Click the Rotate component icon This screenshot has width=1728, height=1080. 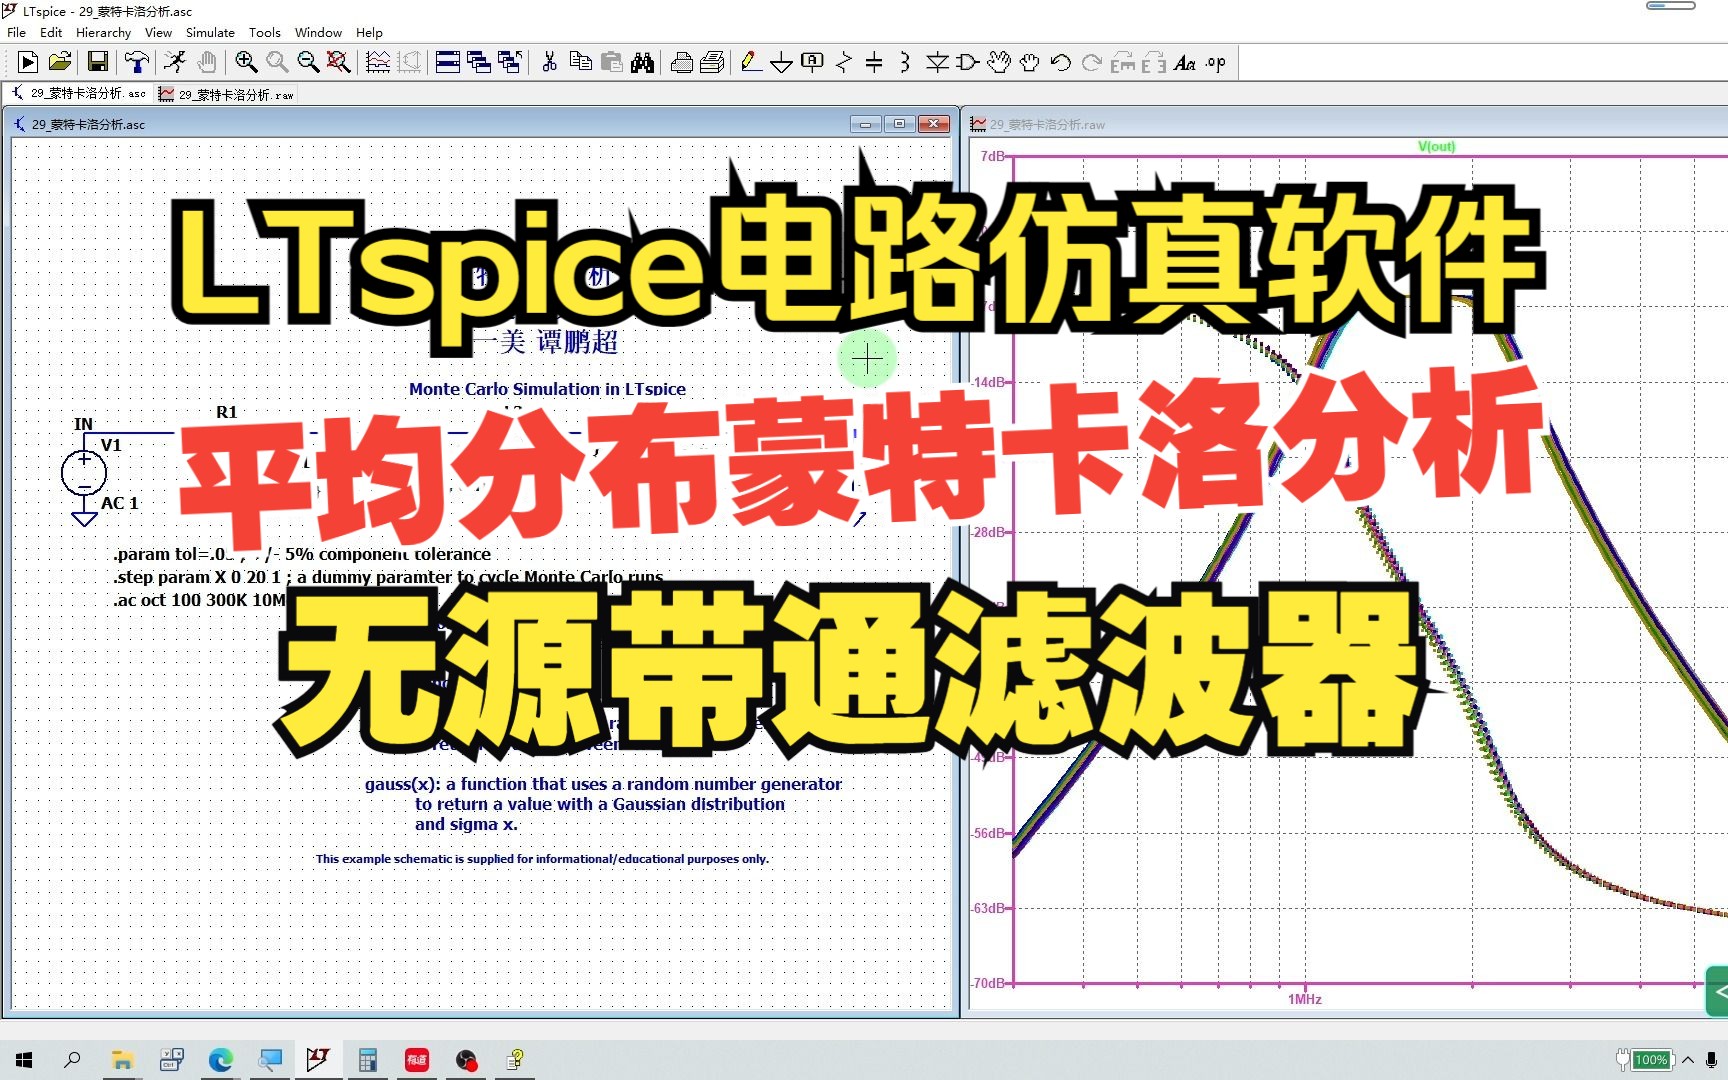click(x=1123, y=63)
